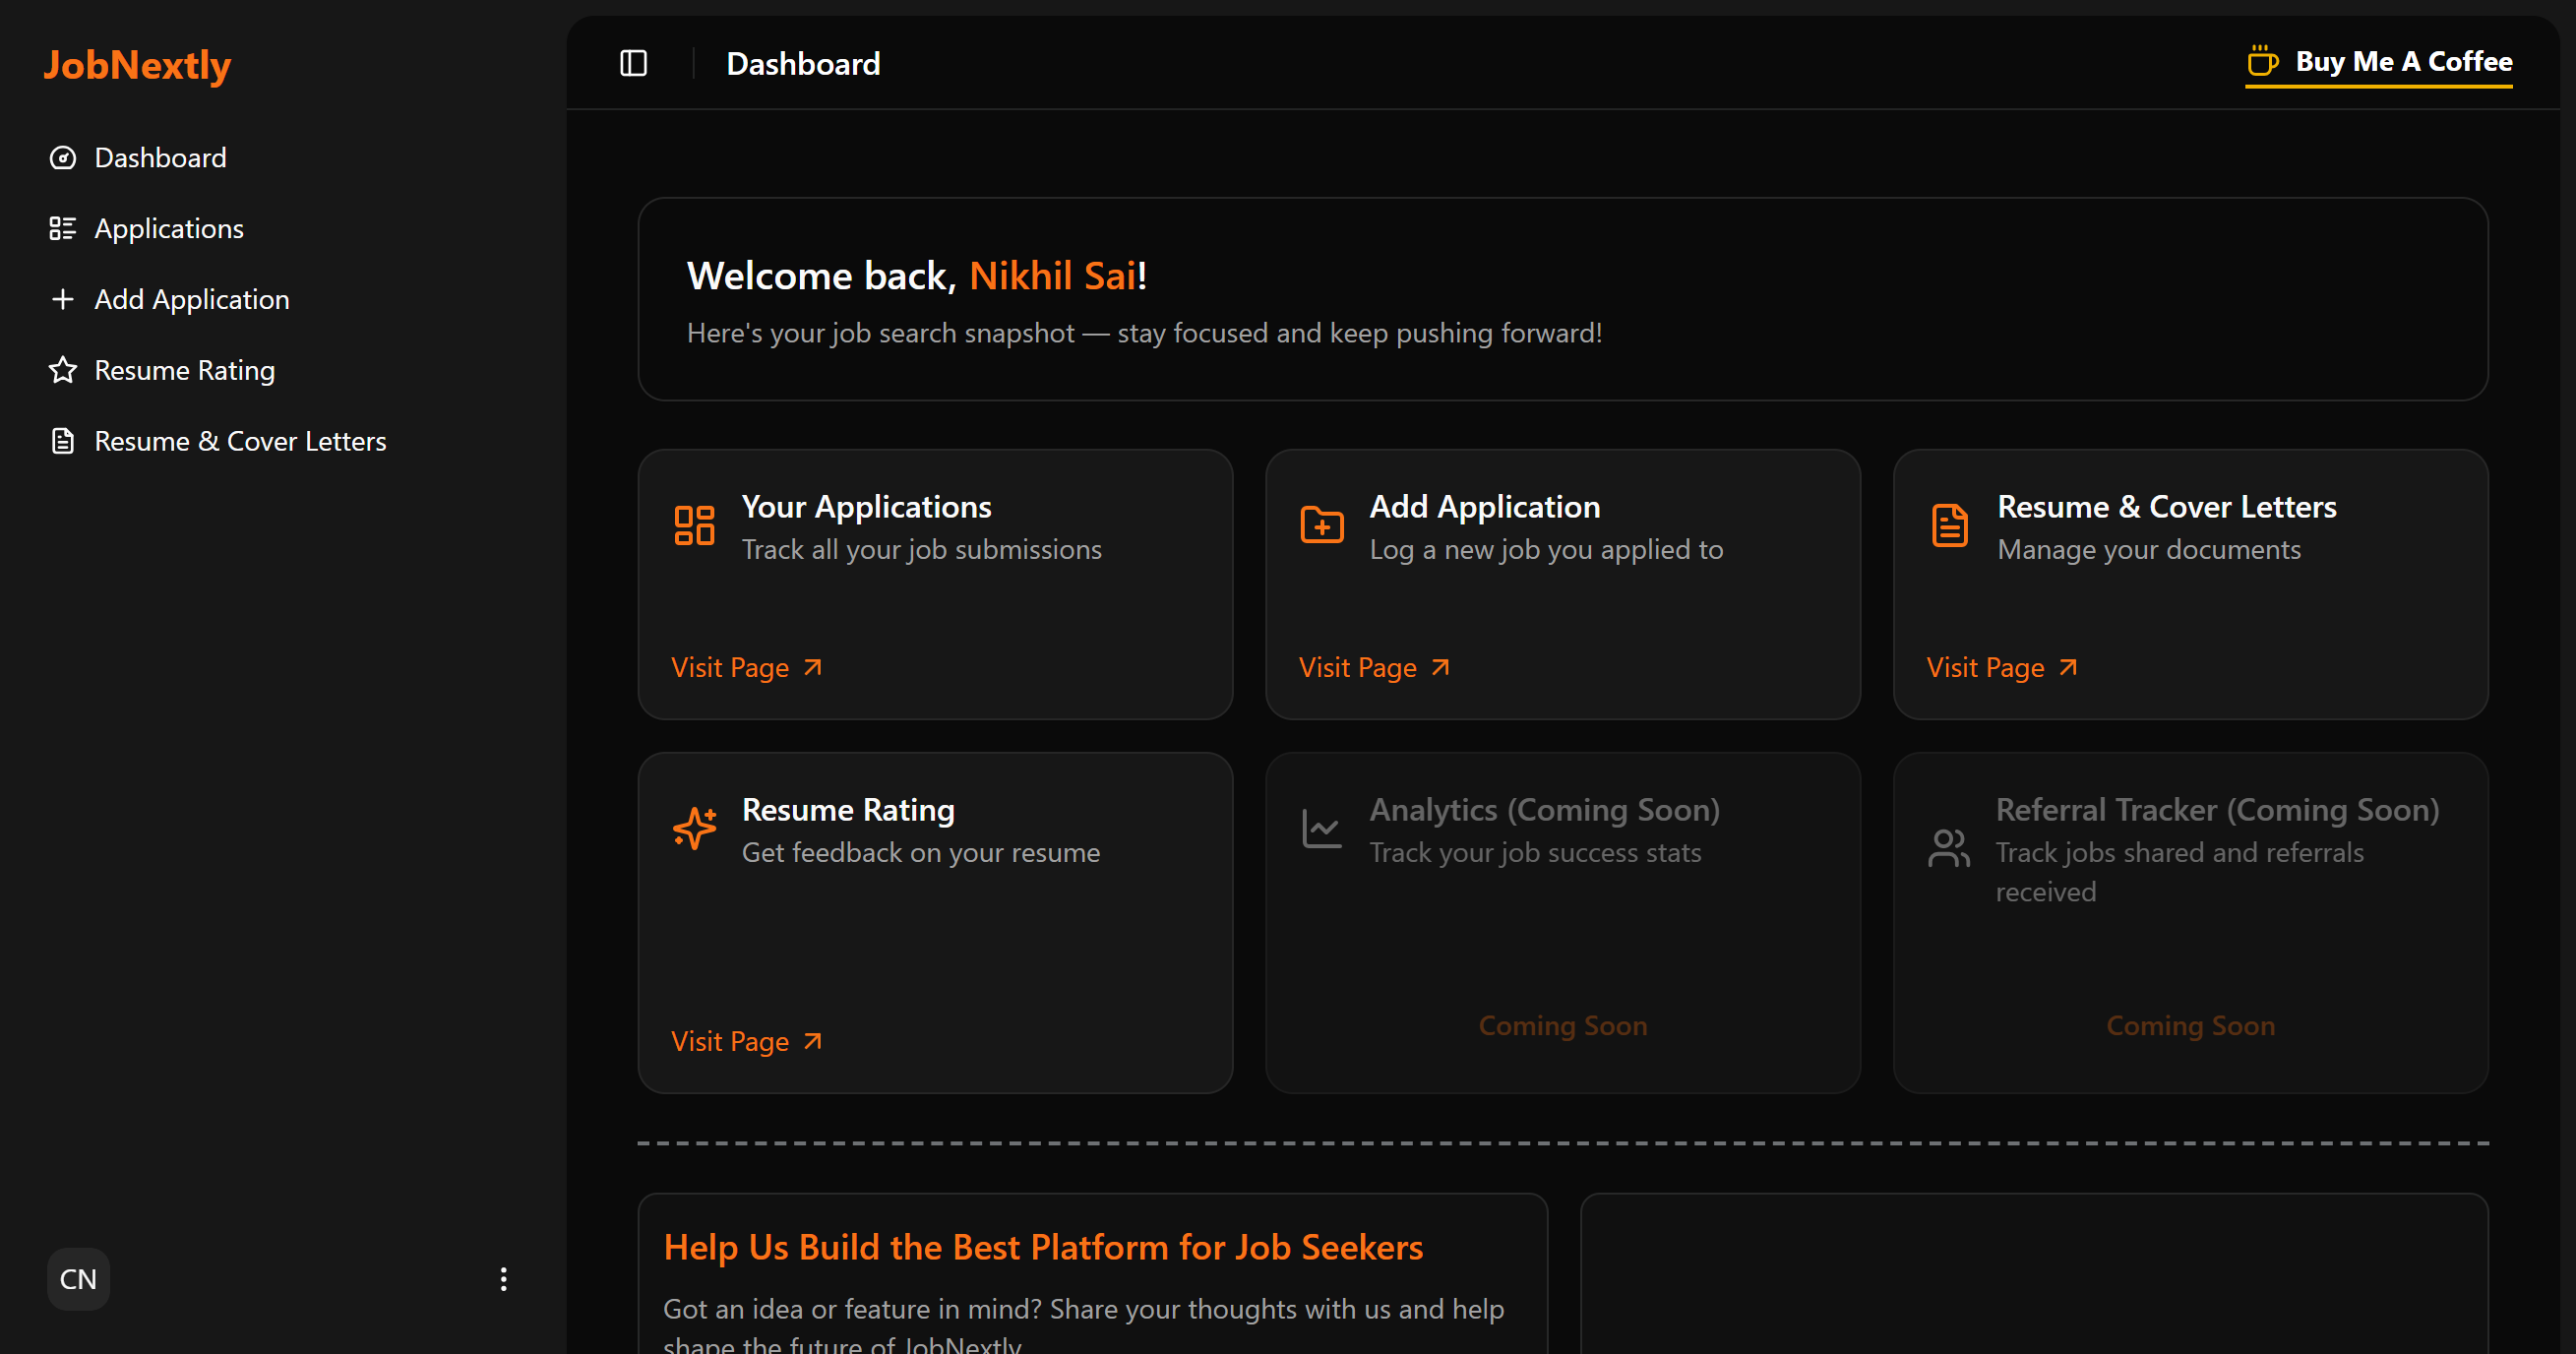Visit Page on Your Applications card
2576x1354 pixels.
(x=747, y=667)
